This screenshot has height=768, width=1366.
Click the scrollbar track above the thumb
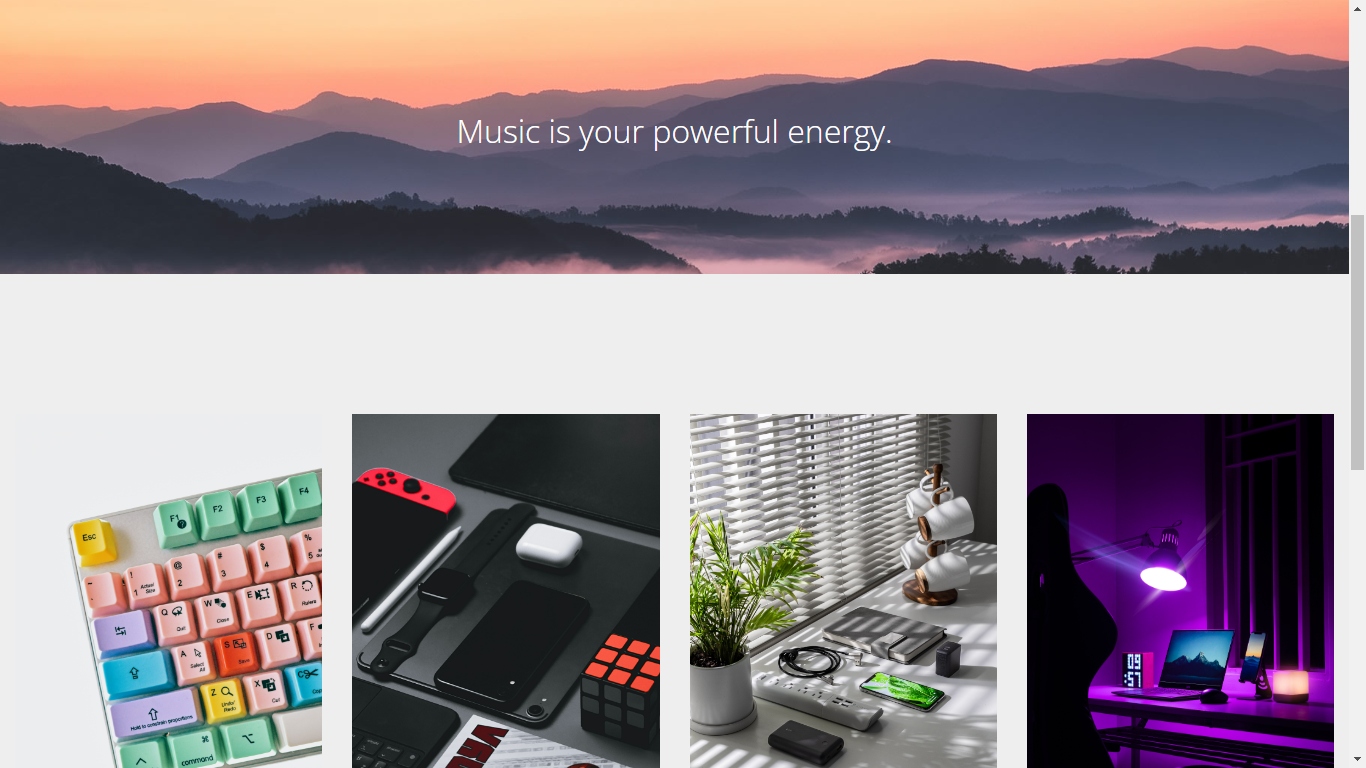1358,115
